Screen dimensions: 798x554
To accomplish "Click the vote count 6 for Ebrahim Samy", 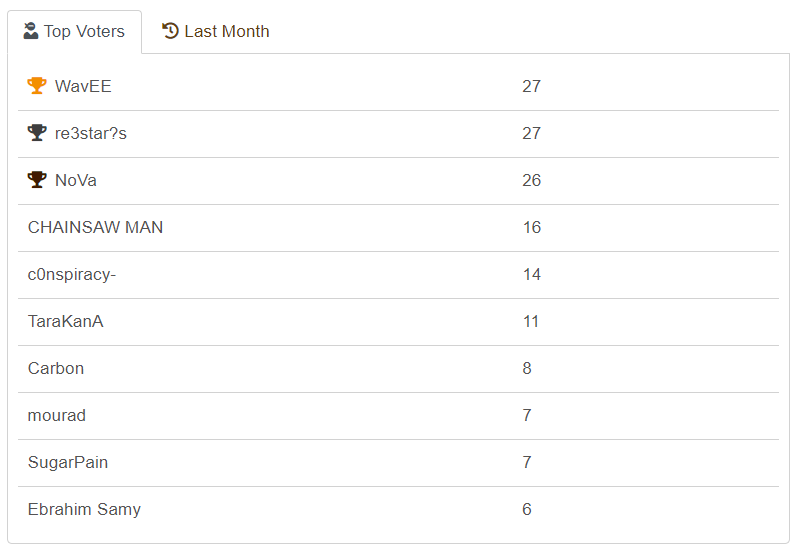I will click(527, 509).
